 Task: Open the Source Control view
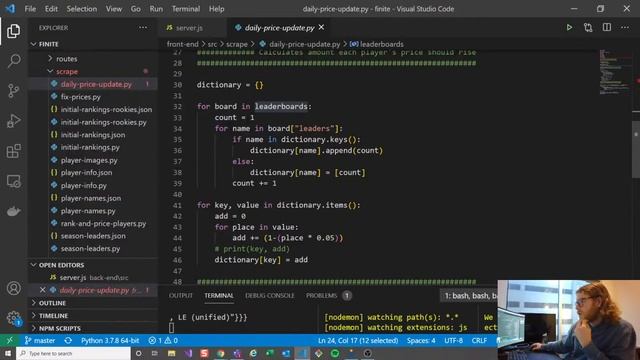[13, 91]
